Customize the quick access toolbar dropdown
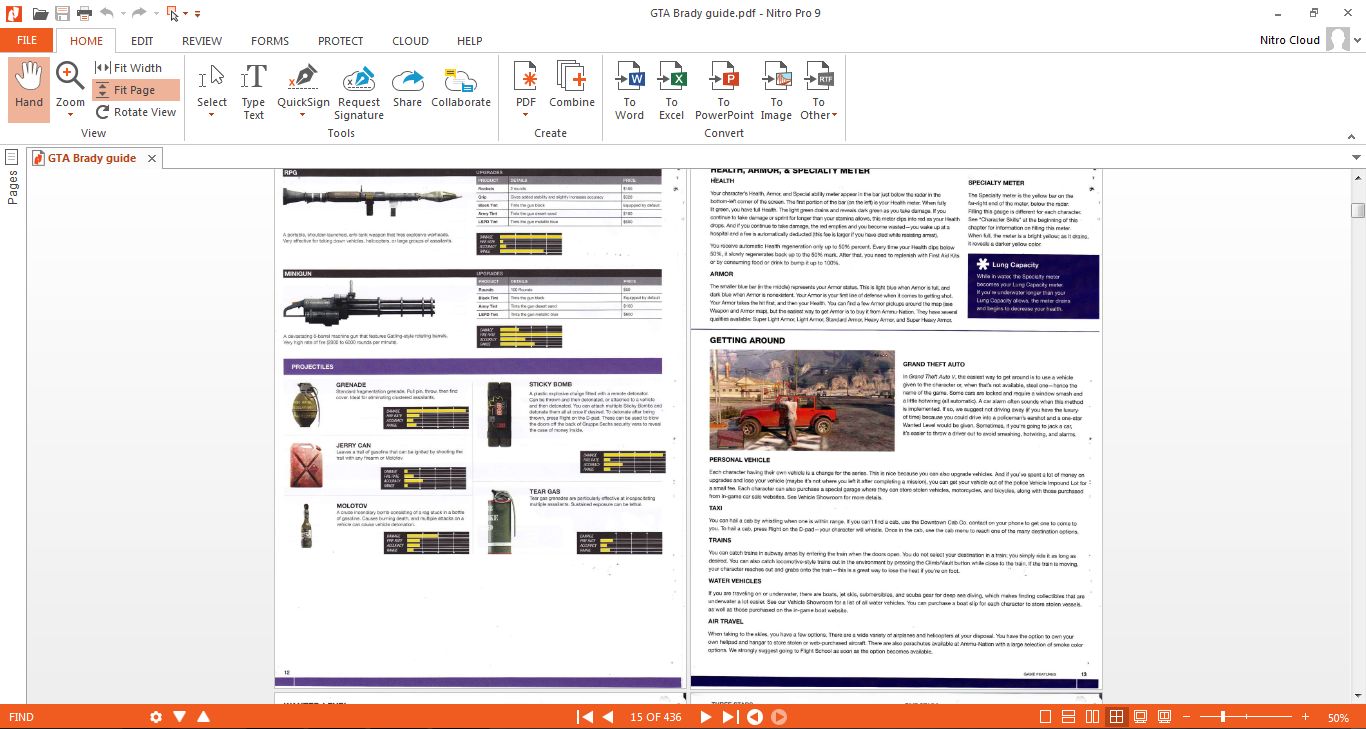 click(197, 14)
